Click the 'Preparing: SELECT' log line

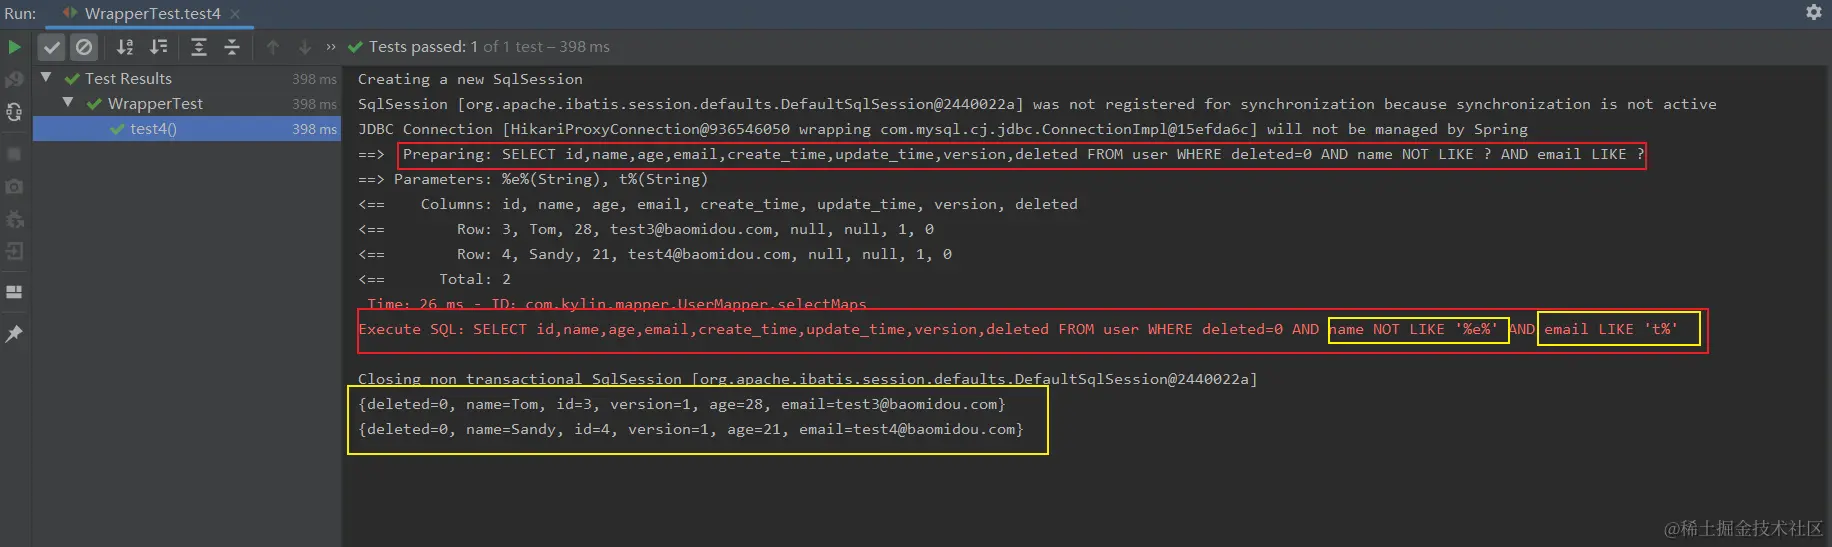click(1023, 154)
